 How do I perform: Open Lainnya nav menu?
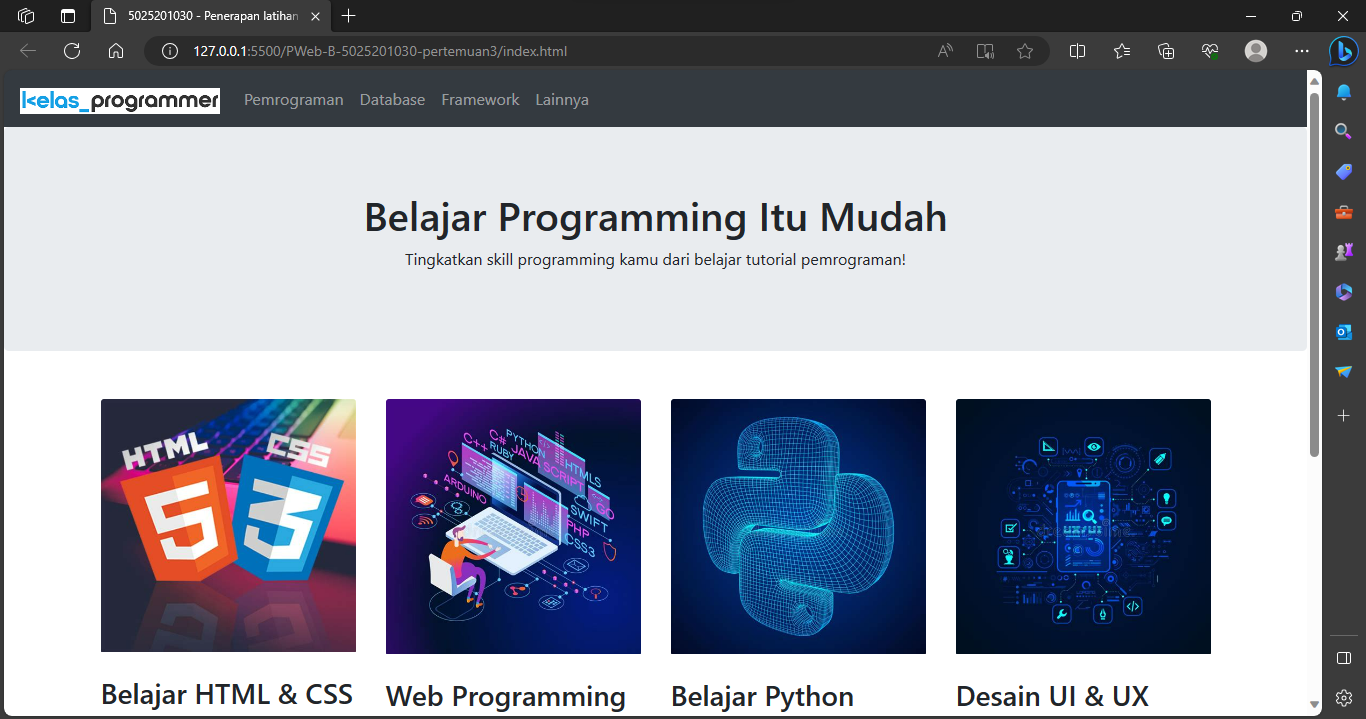(x=562, y=100)
